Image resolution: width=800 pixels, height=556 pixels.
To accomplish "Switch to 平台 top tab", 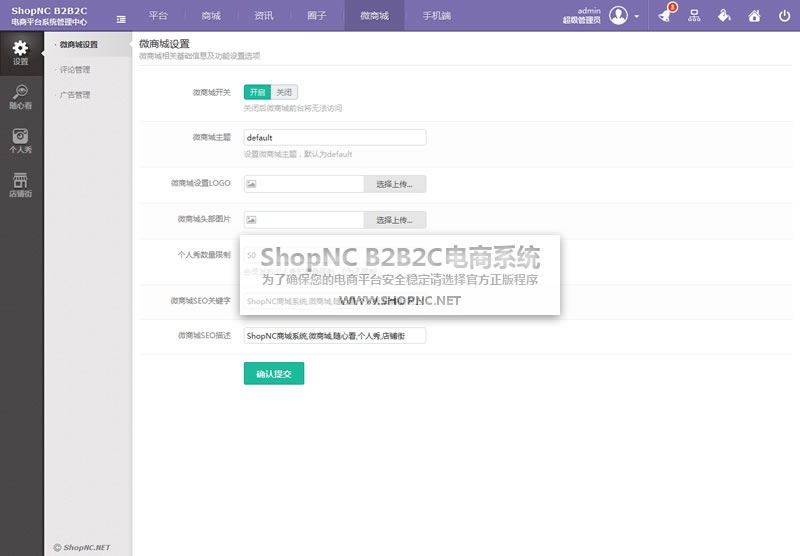I will [x=158, y=16].
